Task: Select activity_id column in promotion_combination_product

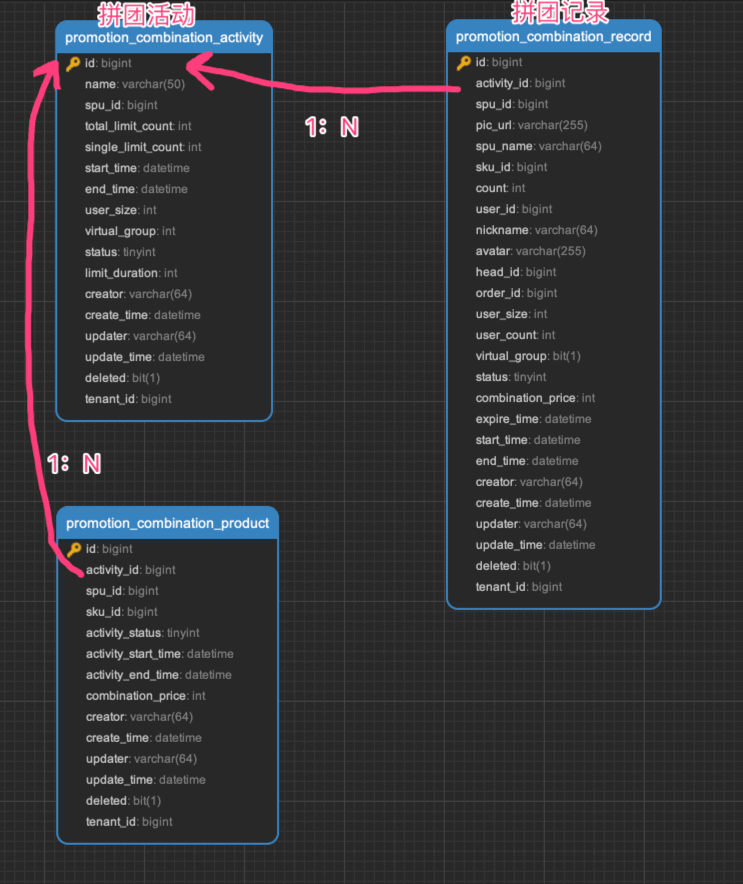Action: click(x=130, y=570)
